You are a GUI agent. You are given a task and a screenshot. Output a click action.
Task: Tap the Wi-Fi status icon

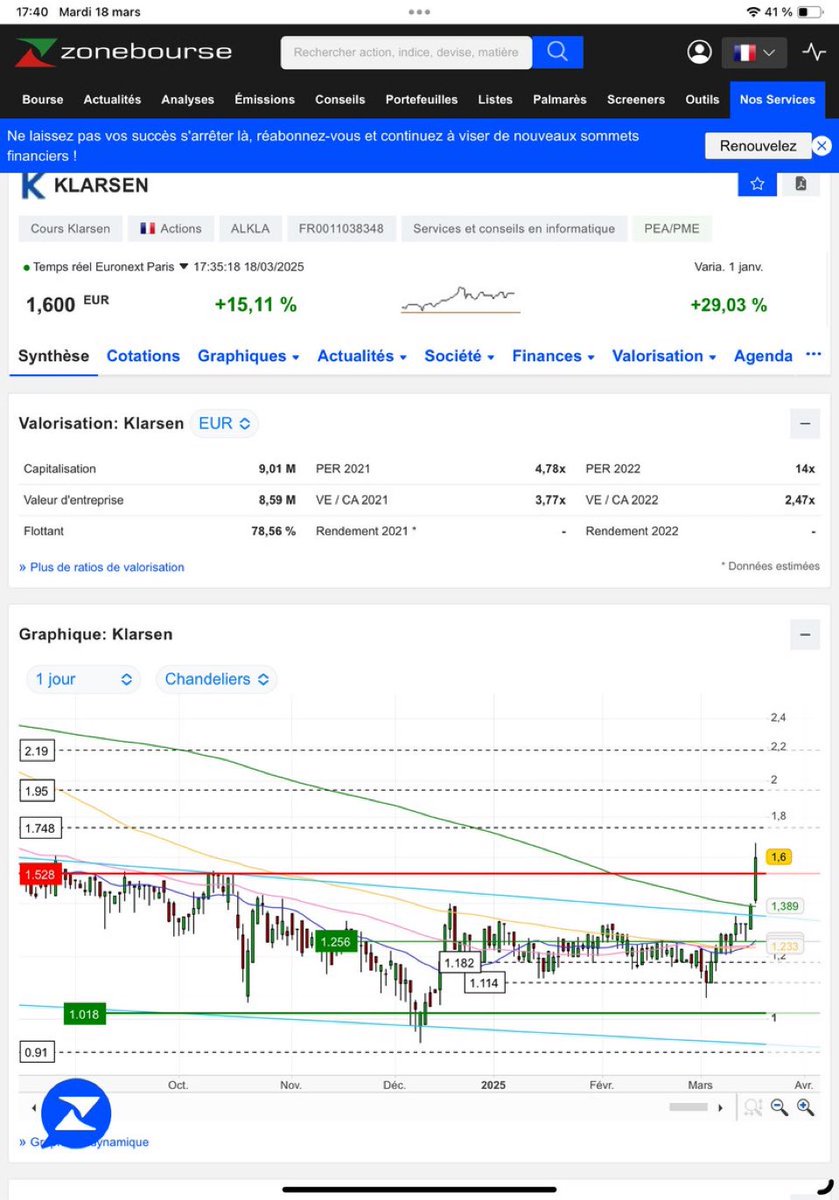click(753, 12)
